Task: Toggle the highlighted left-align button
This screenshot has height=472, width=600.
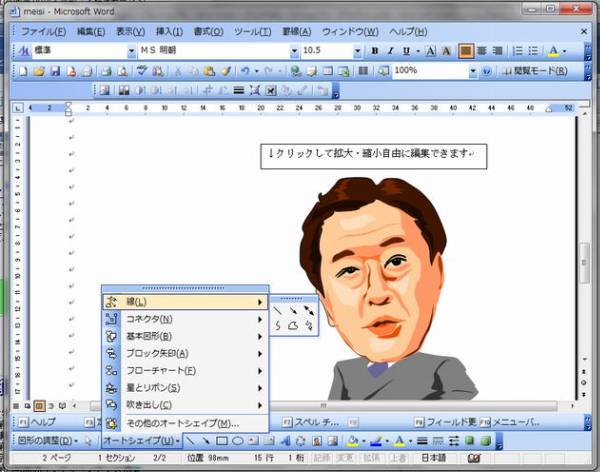Action: [x=466, y=51]
